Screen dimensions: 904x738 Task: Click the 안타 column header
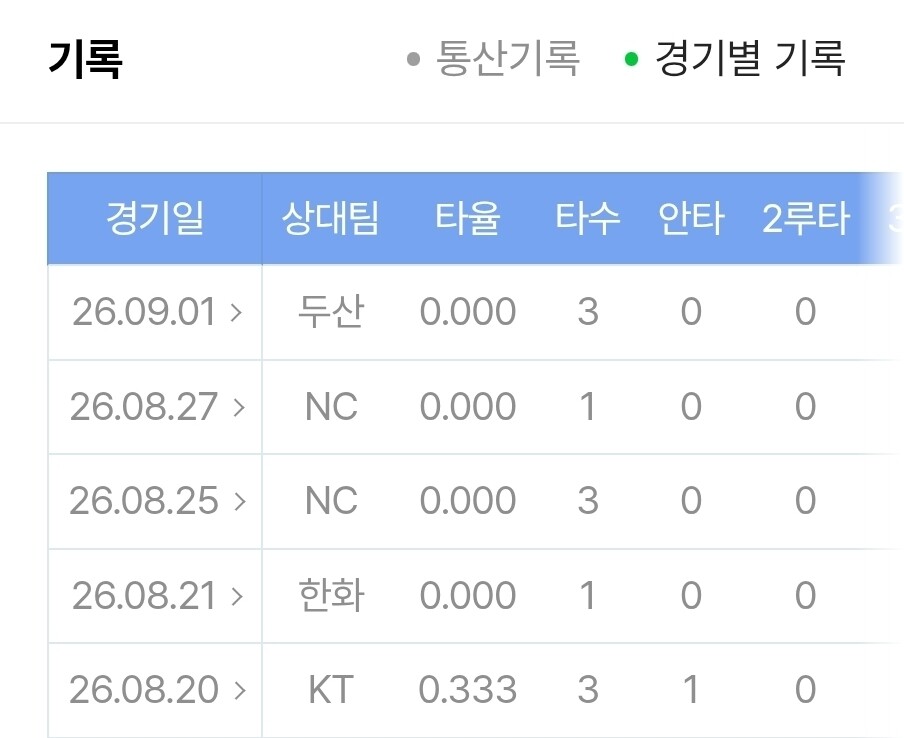pyautogui.click(x=691, y=218)
